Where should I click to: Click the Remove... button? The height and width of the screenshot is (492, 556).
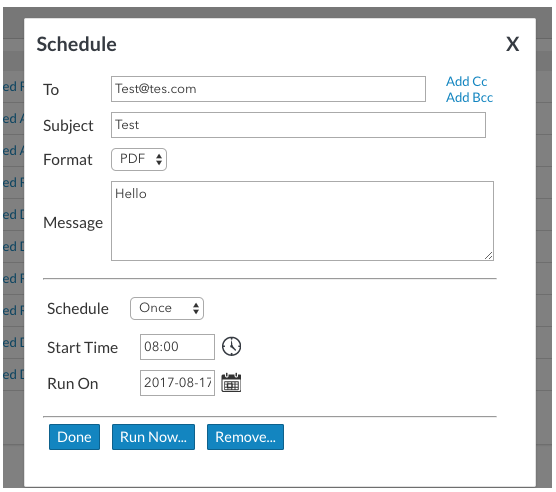tap(245, 437)
